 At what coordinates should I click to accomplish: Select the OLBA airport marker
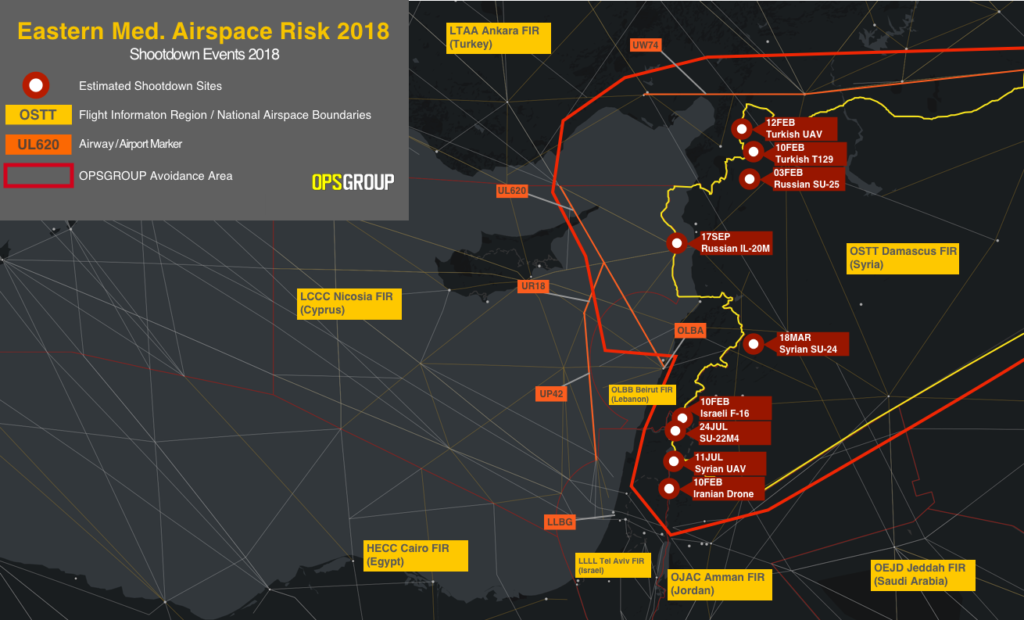(x=691, y=330)
